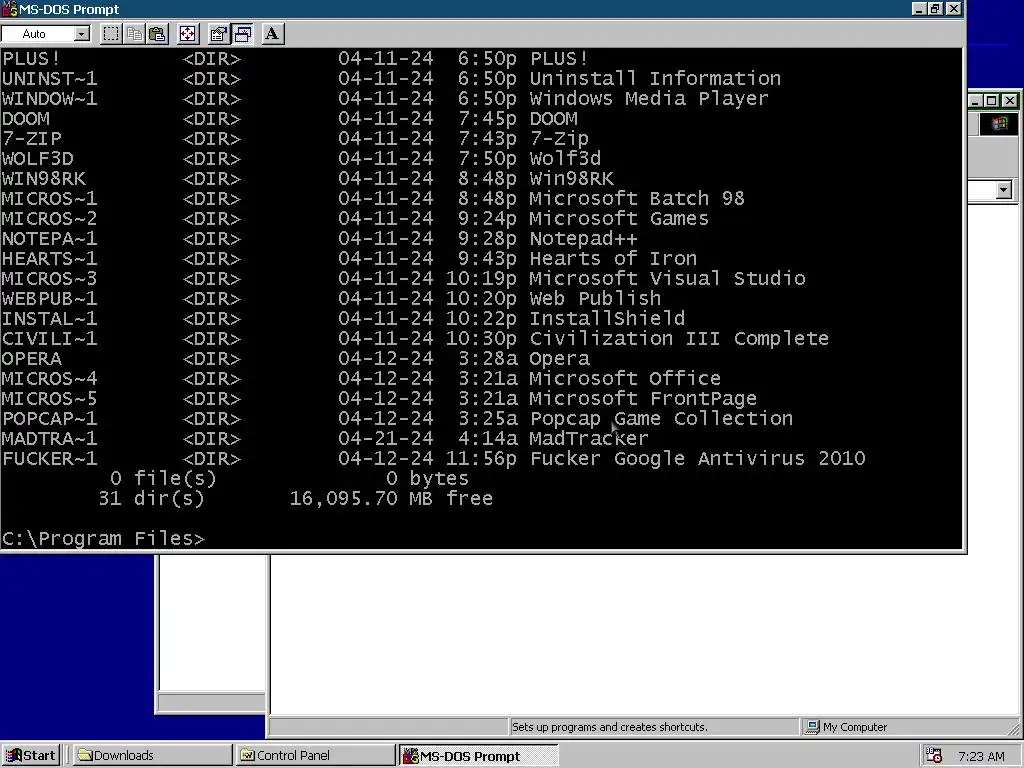Click the 'Microsoft Batch 98' directory name
This screenshot has height=768, width=1024.
(x=637, y=199)
